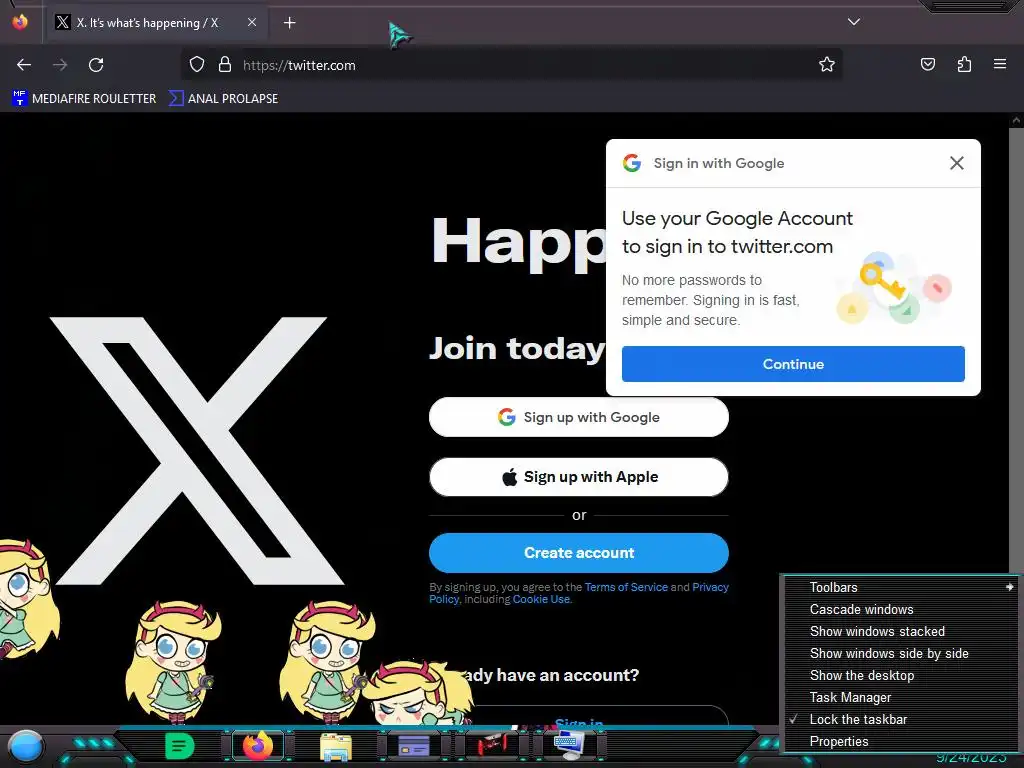Open the Save to Pocket icon
The height and width of the screenshot is (768, 1024).
pyautogui.click(x=928, y=64)
